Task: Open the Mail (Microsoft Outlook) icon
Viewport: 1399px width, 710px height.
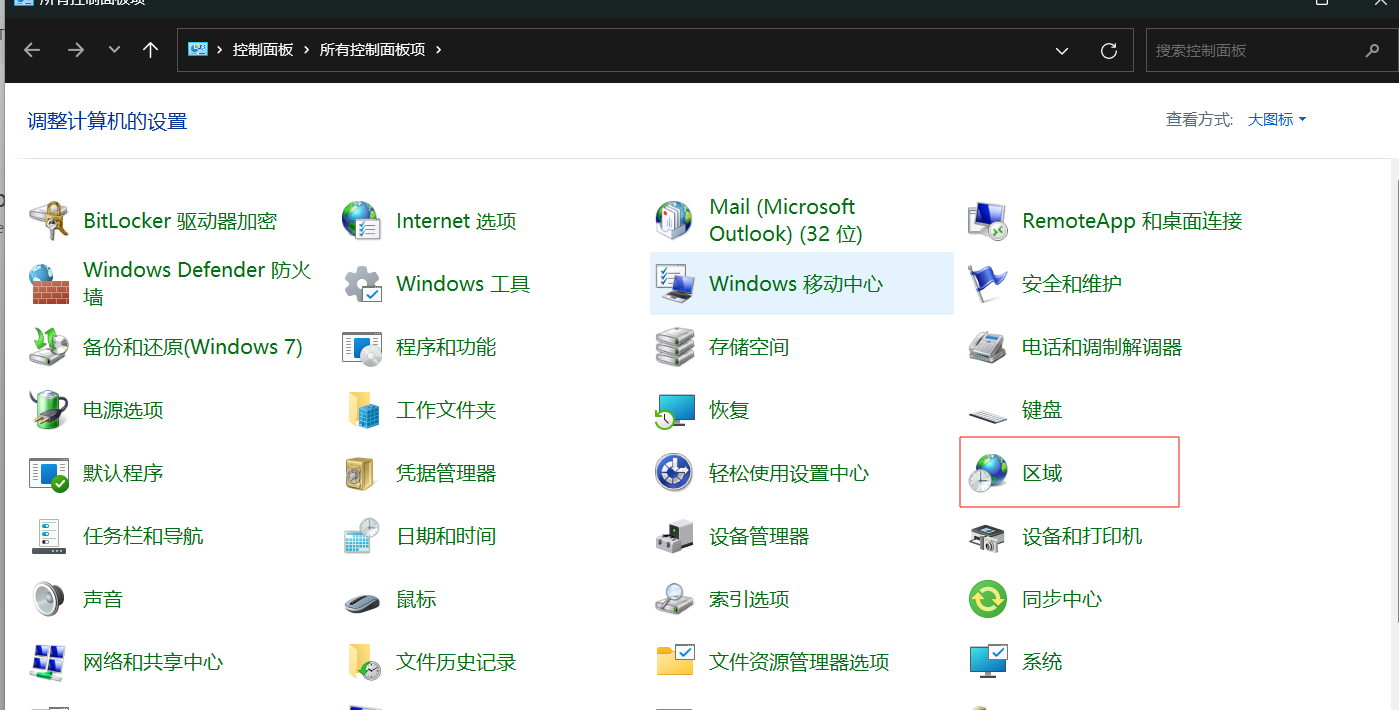Action: tap(674, 221)
